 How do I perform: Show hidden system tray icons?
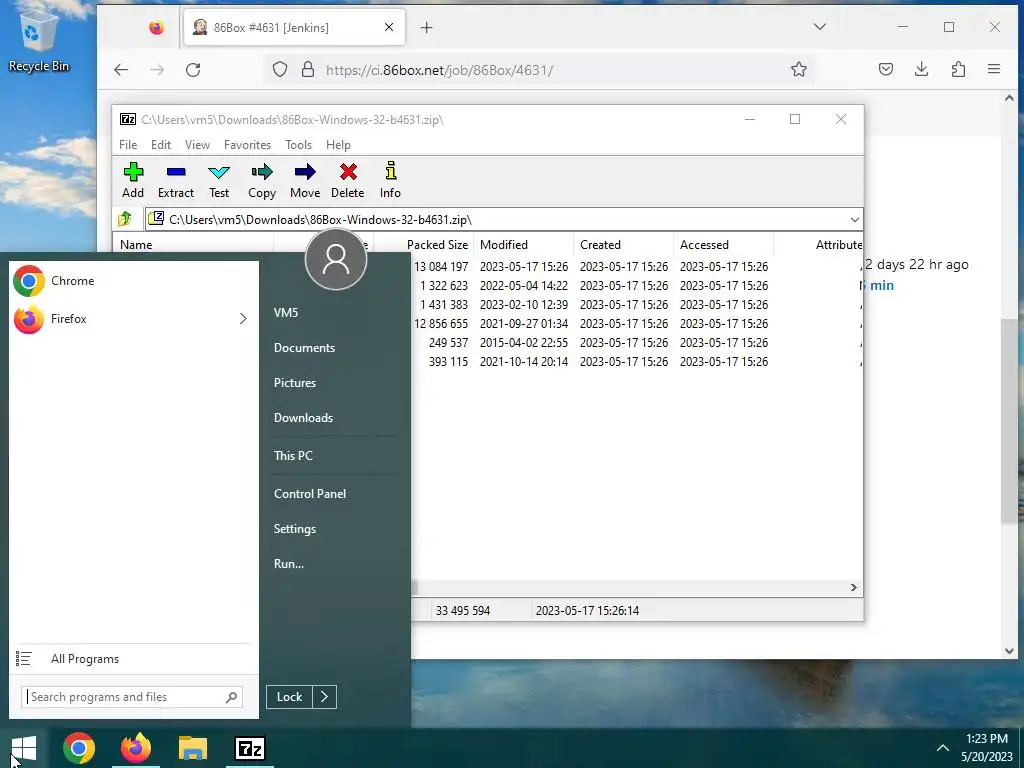pyautogui.click(x=942, y=748)
